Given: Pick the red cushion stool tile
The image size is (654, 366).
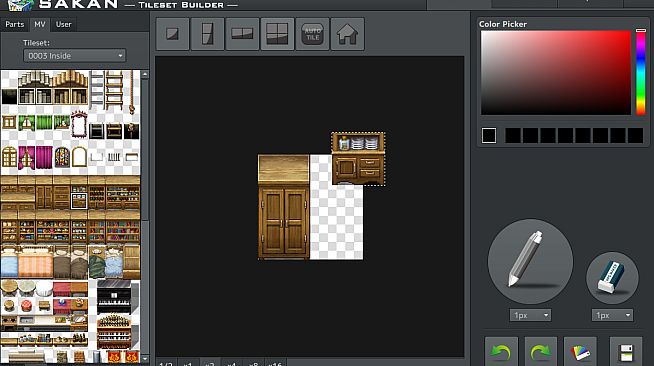Looking at the screenshot, I should [27, 305].
